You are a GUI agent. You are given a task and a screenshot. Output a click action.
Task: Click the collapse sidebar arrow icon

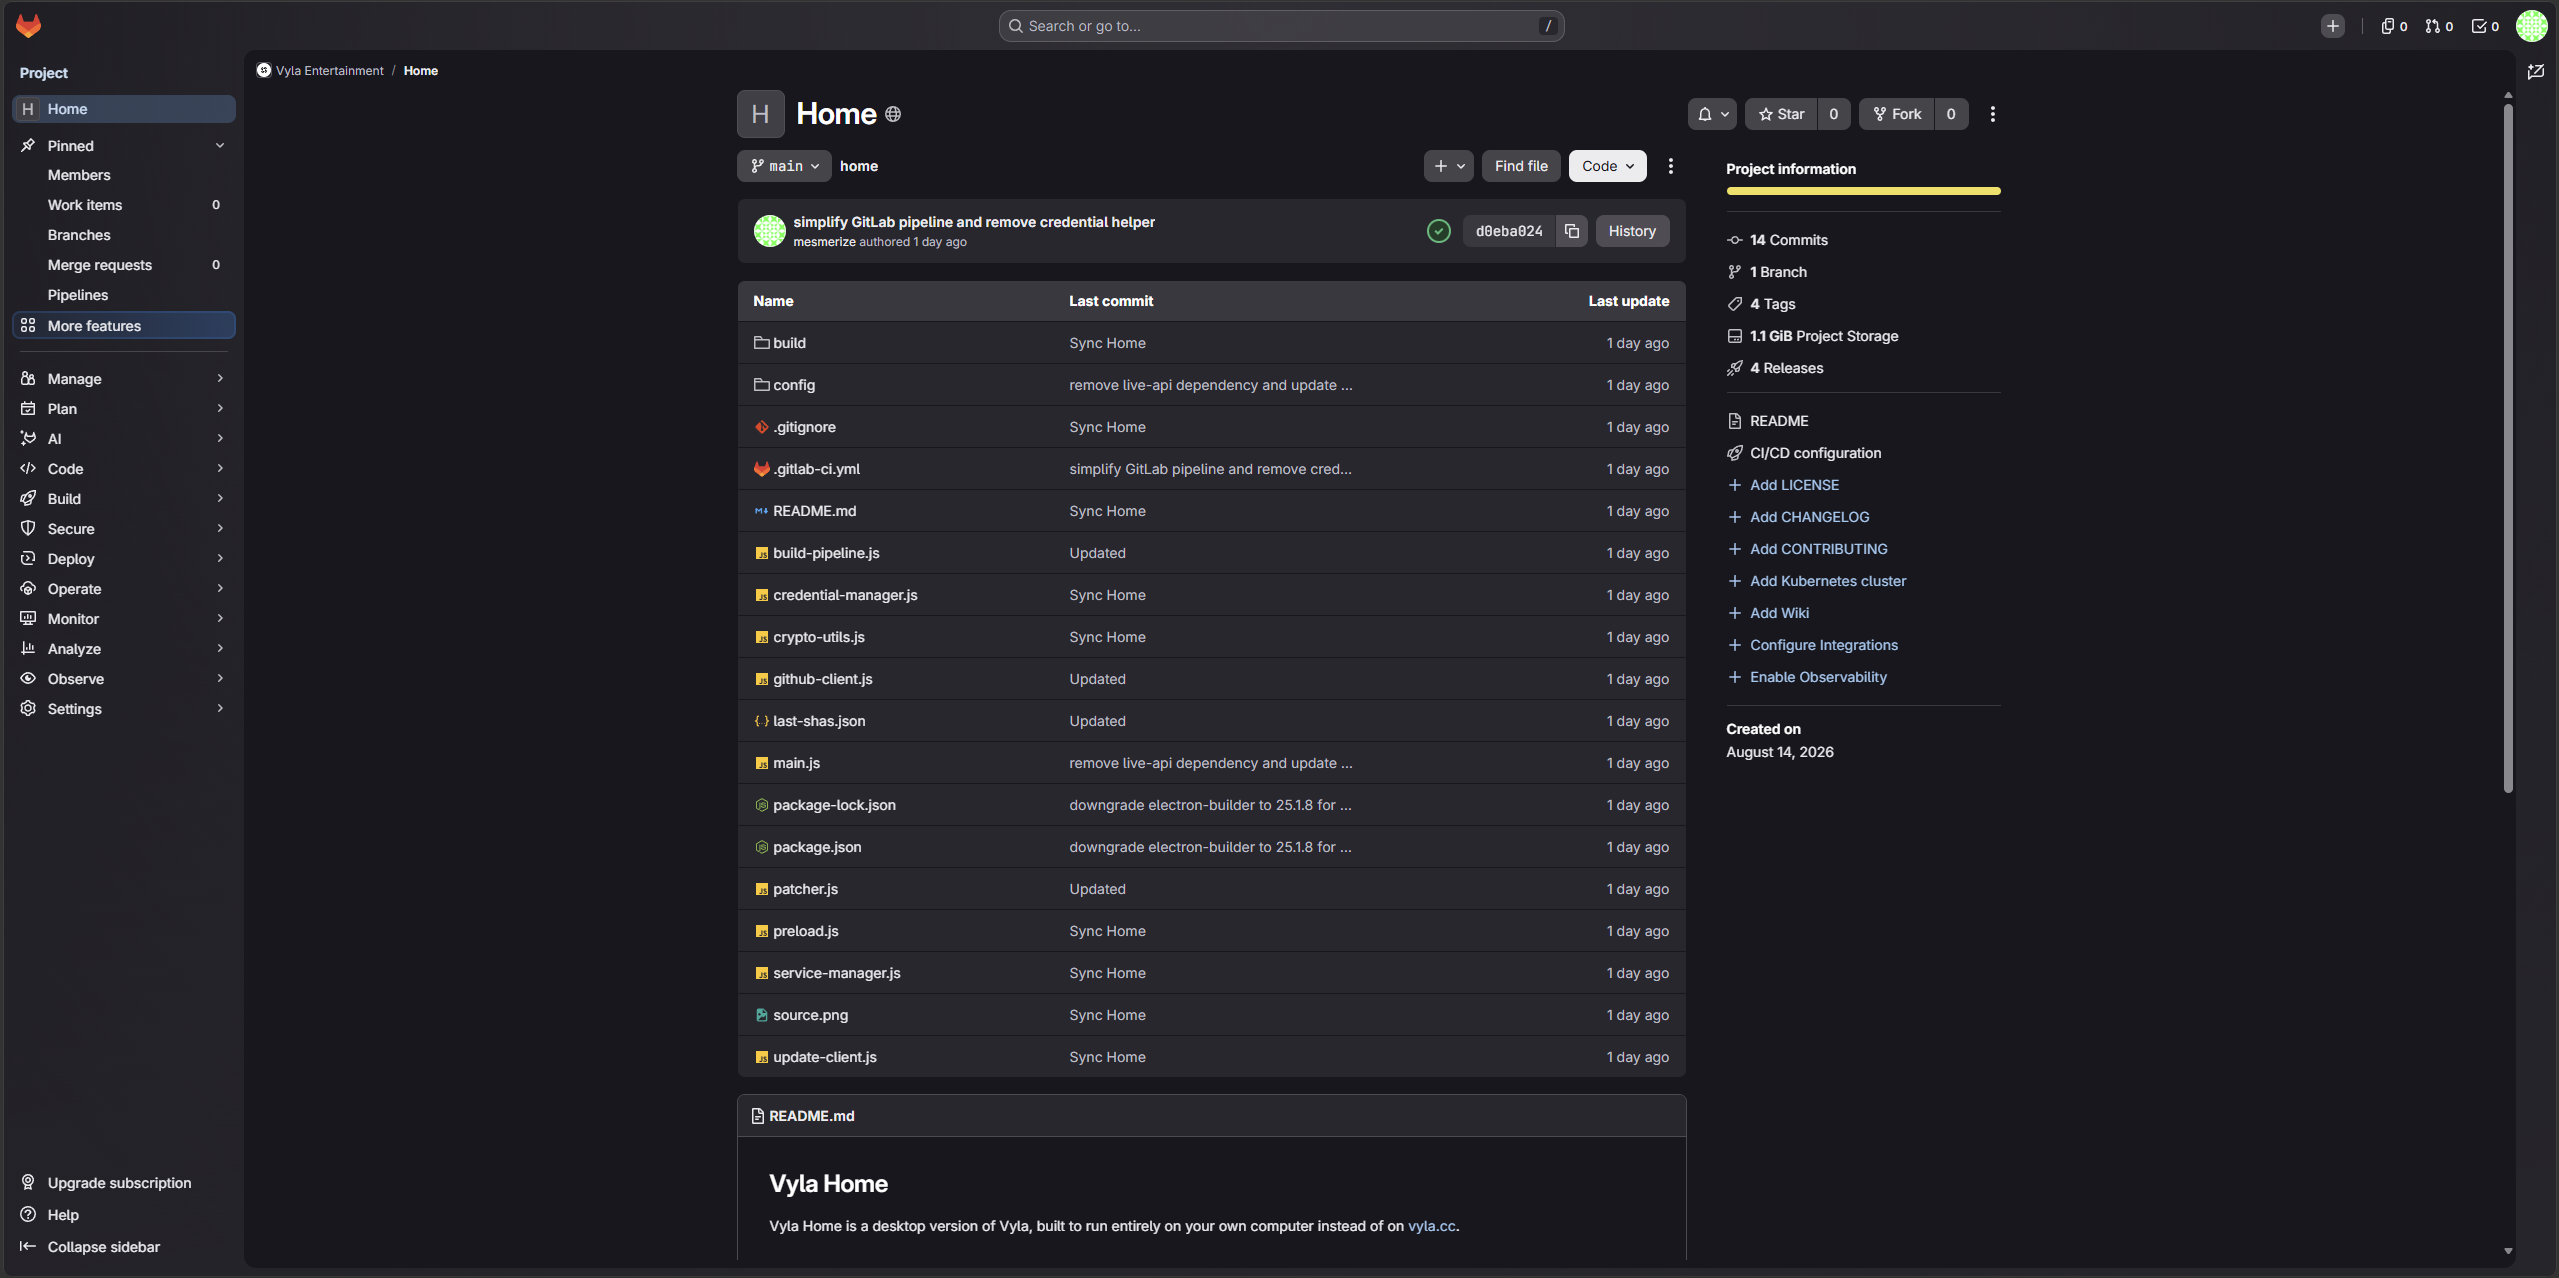28,1246
